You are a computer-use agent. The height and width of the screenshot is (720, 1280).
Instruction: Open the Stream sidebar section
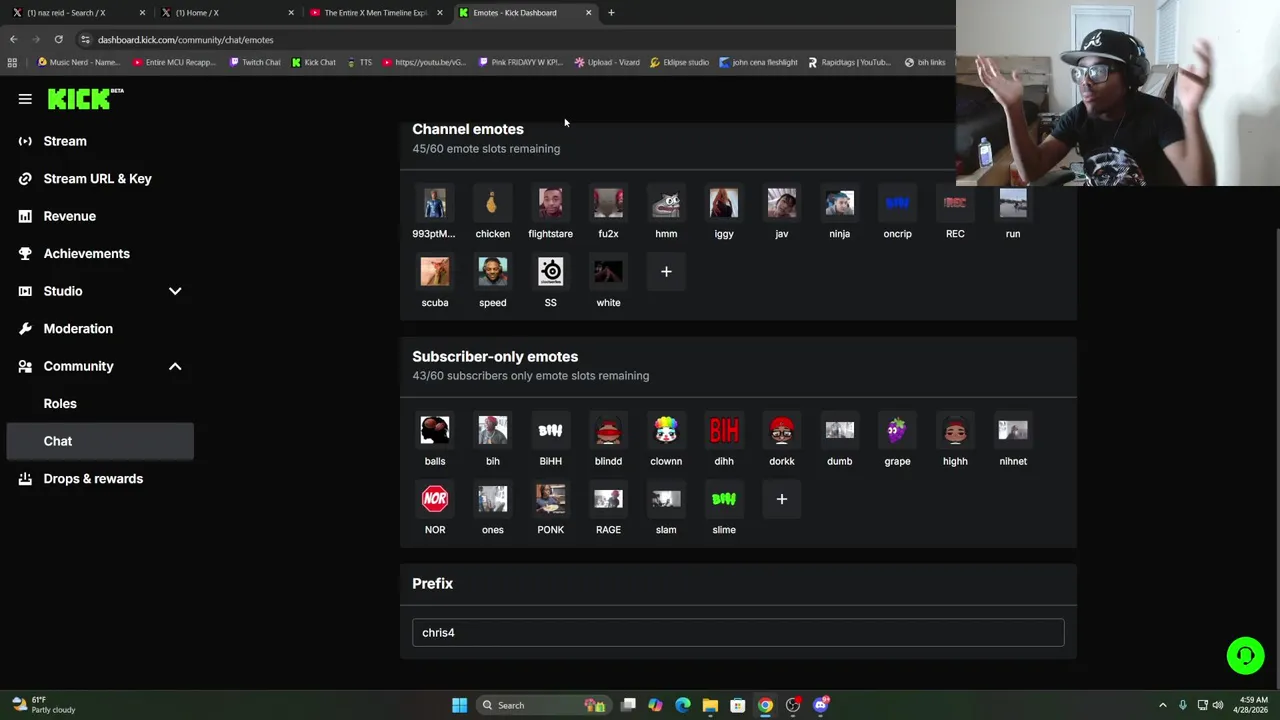[100, 141]
